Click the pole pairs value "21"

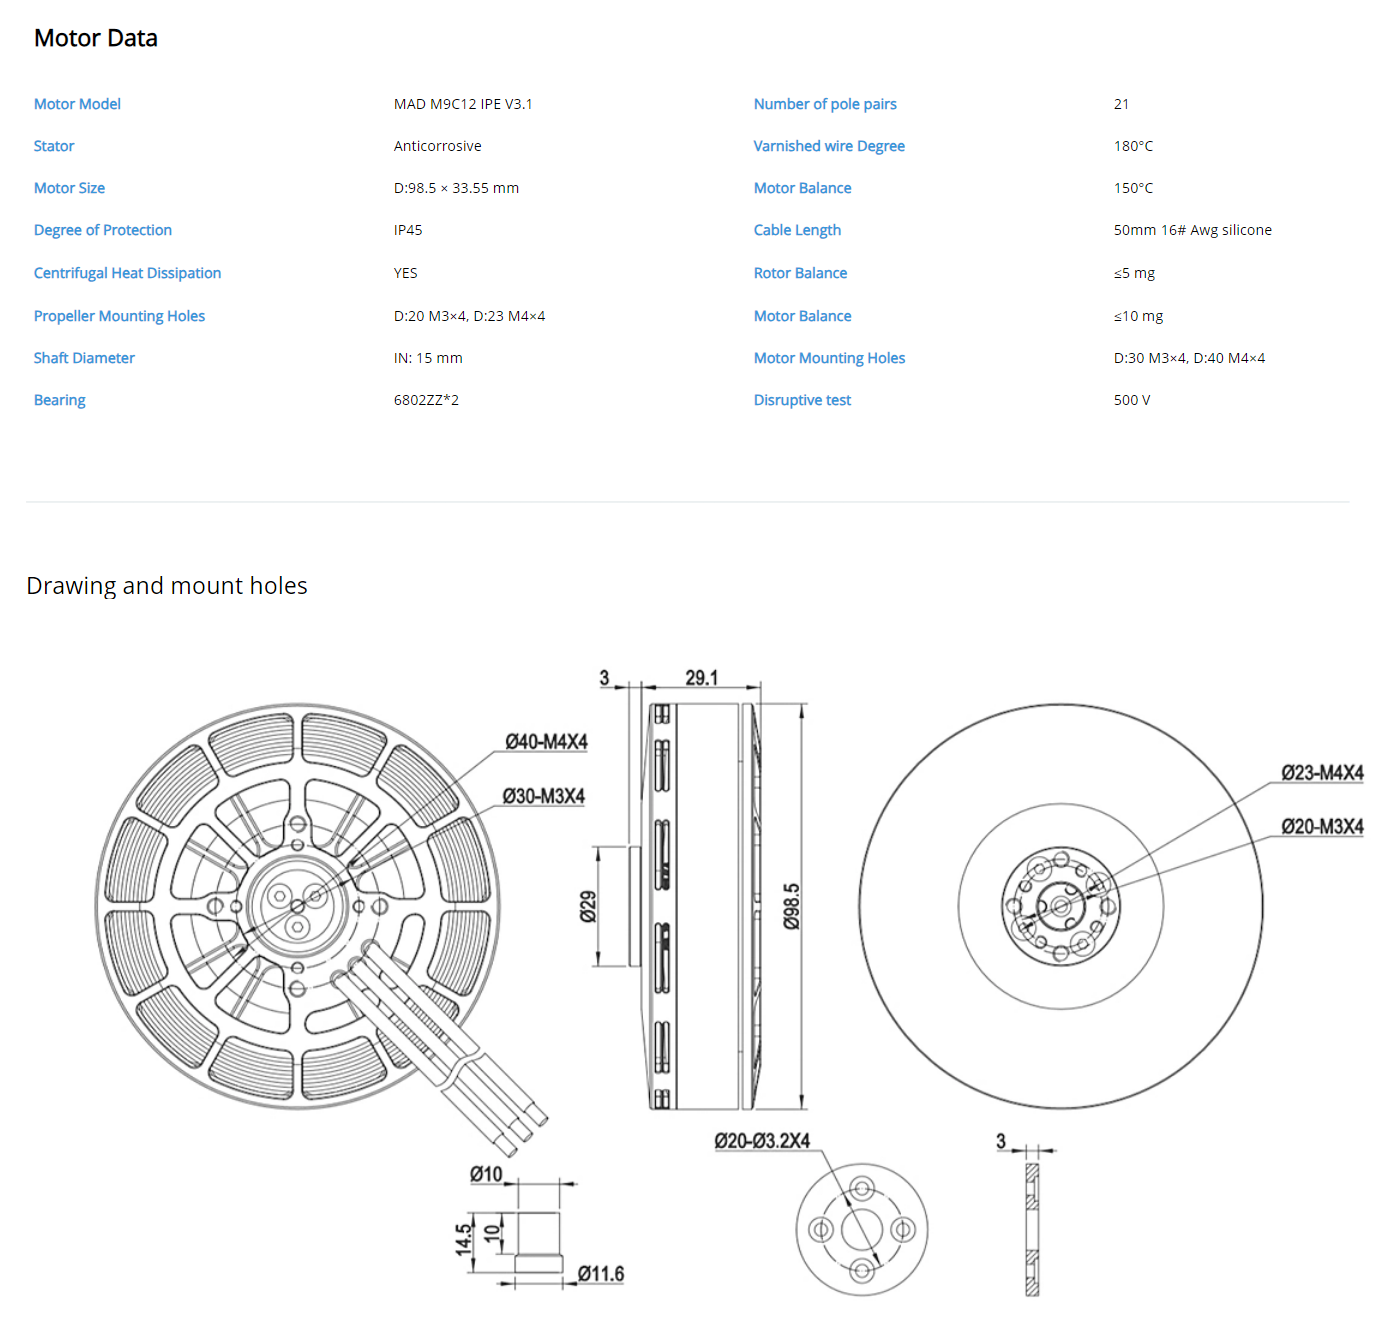click(x=1121, y=104)
